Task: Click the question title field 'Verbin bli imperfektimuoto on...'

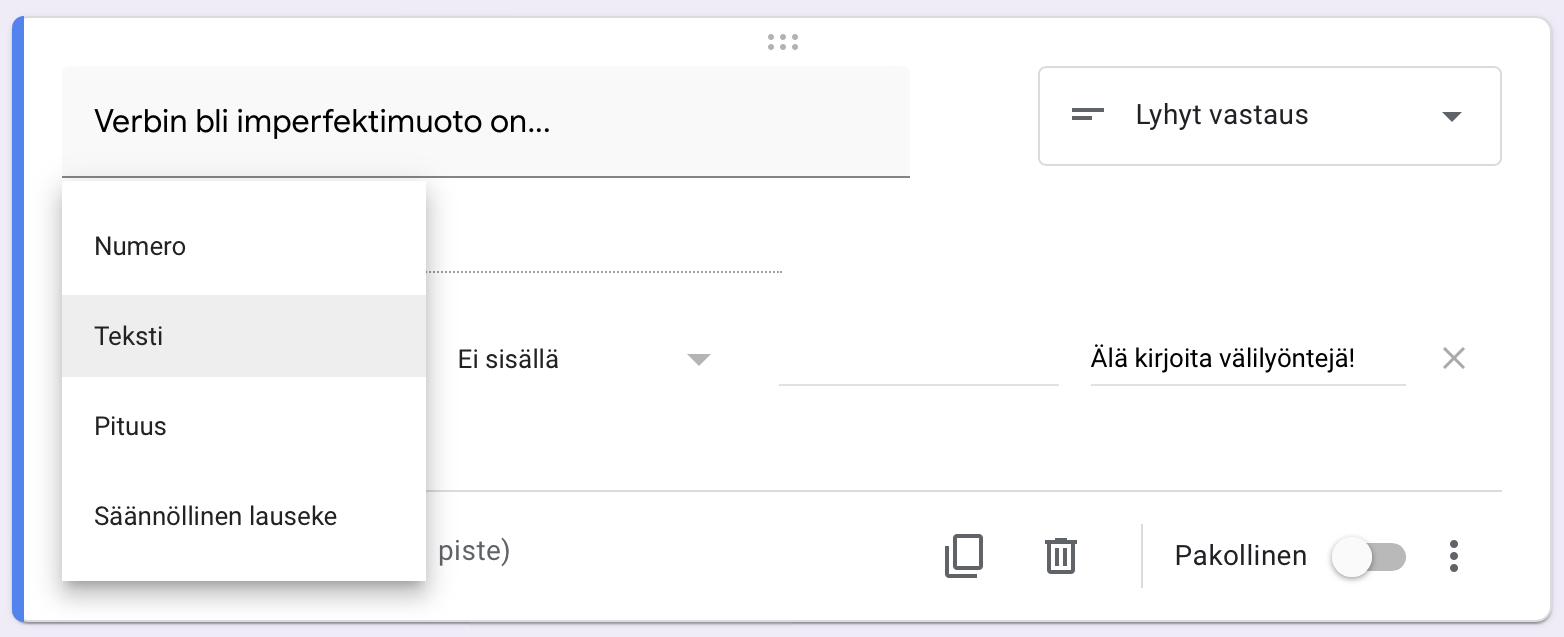Action: pyautogui.click(x=485, y=122)
